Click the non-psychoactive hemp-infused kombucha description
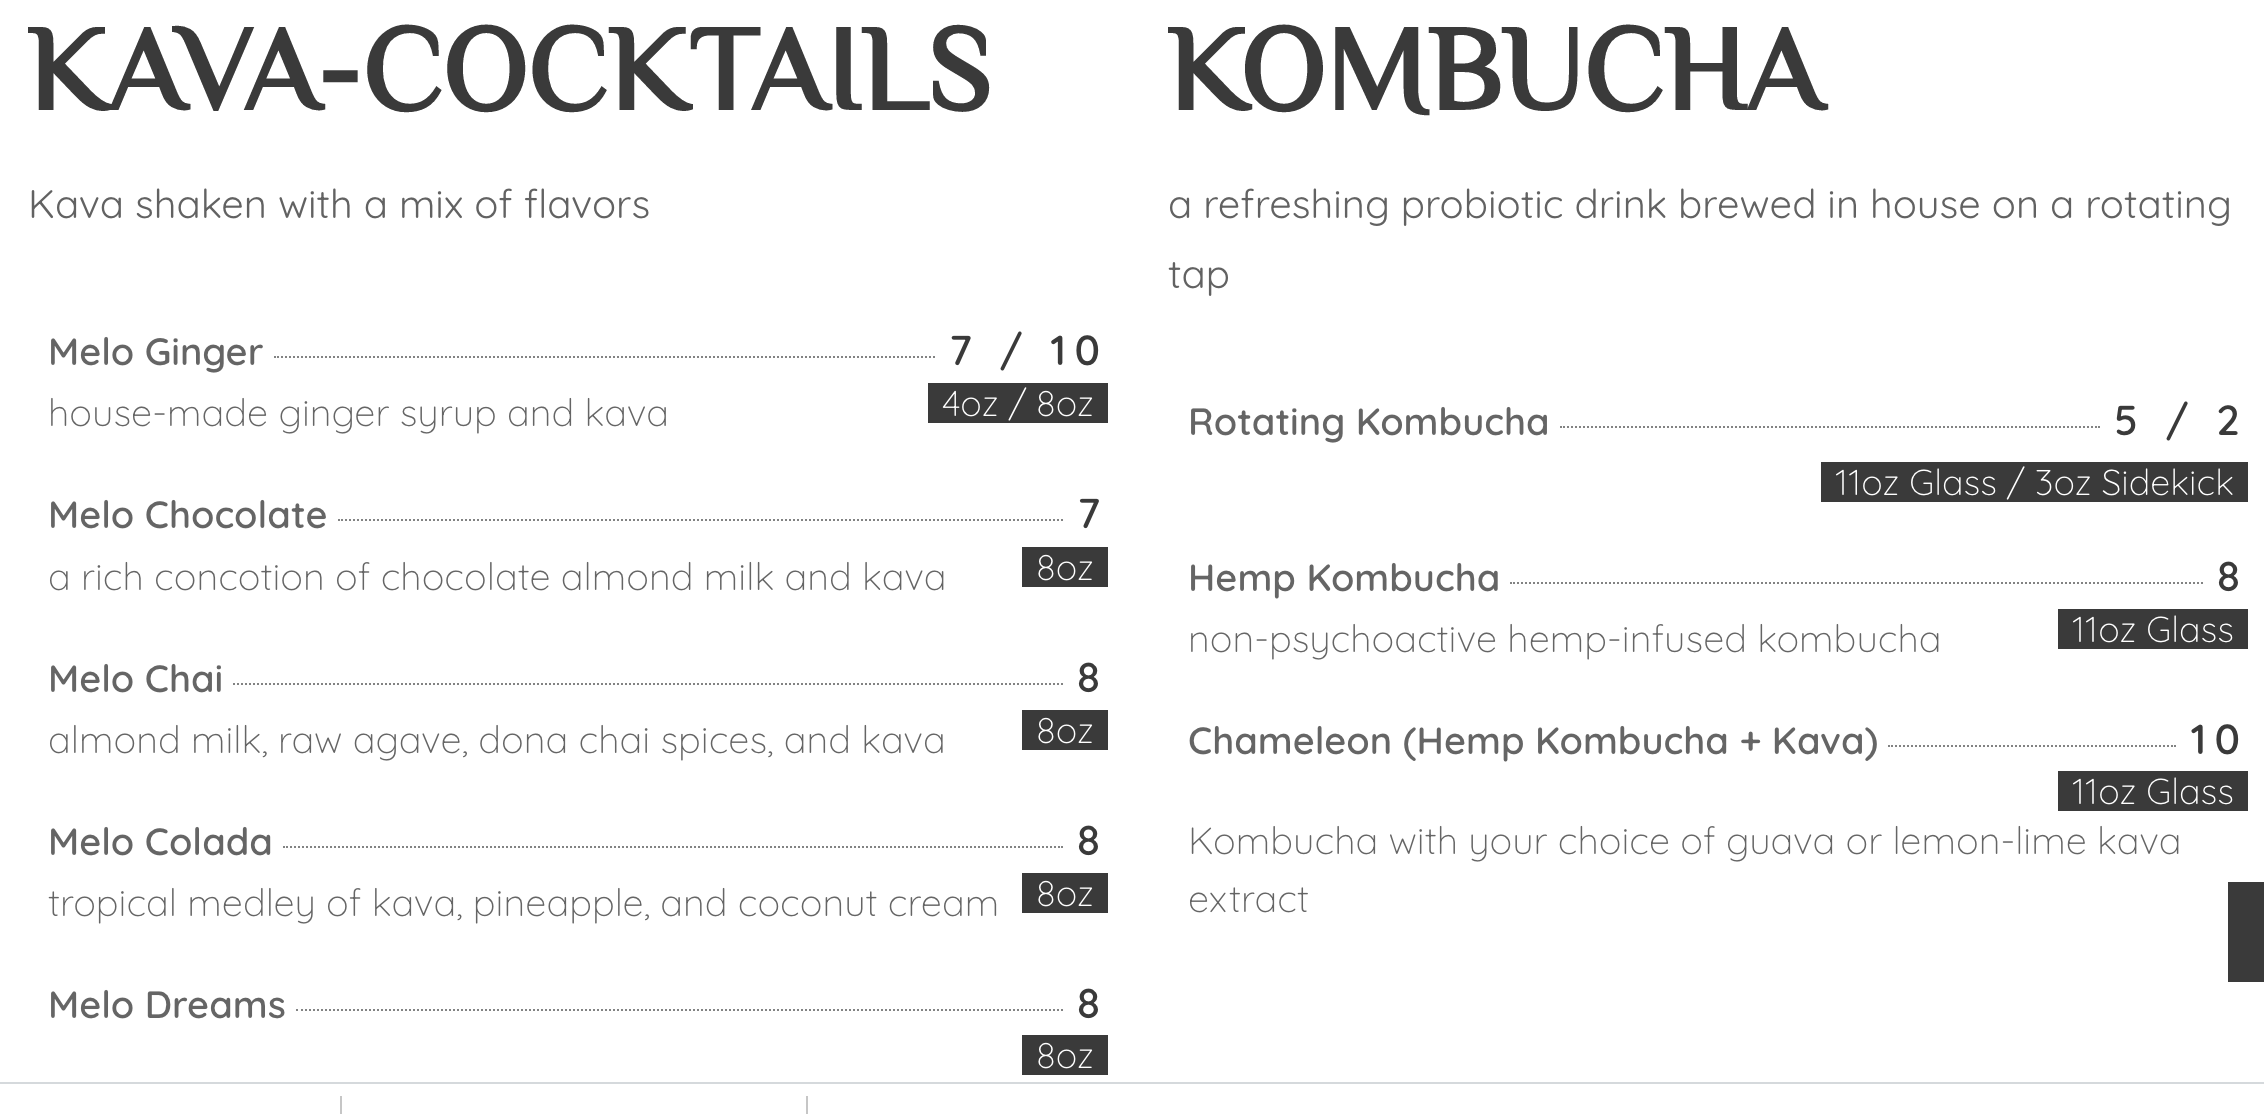The image size is (2264, 1114). tap(1564, 640)
